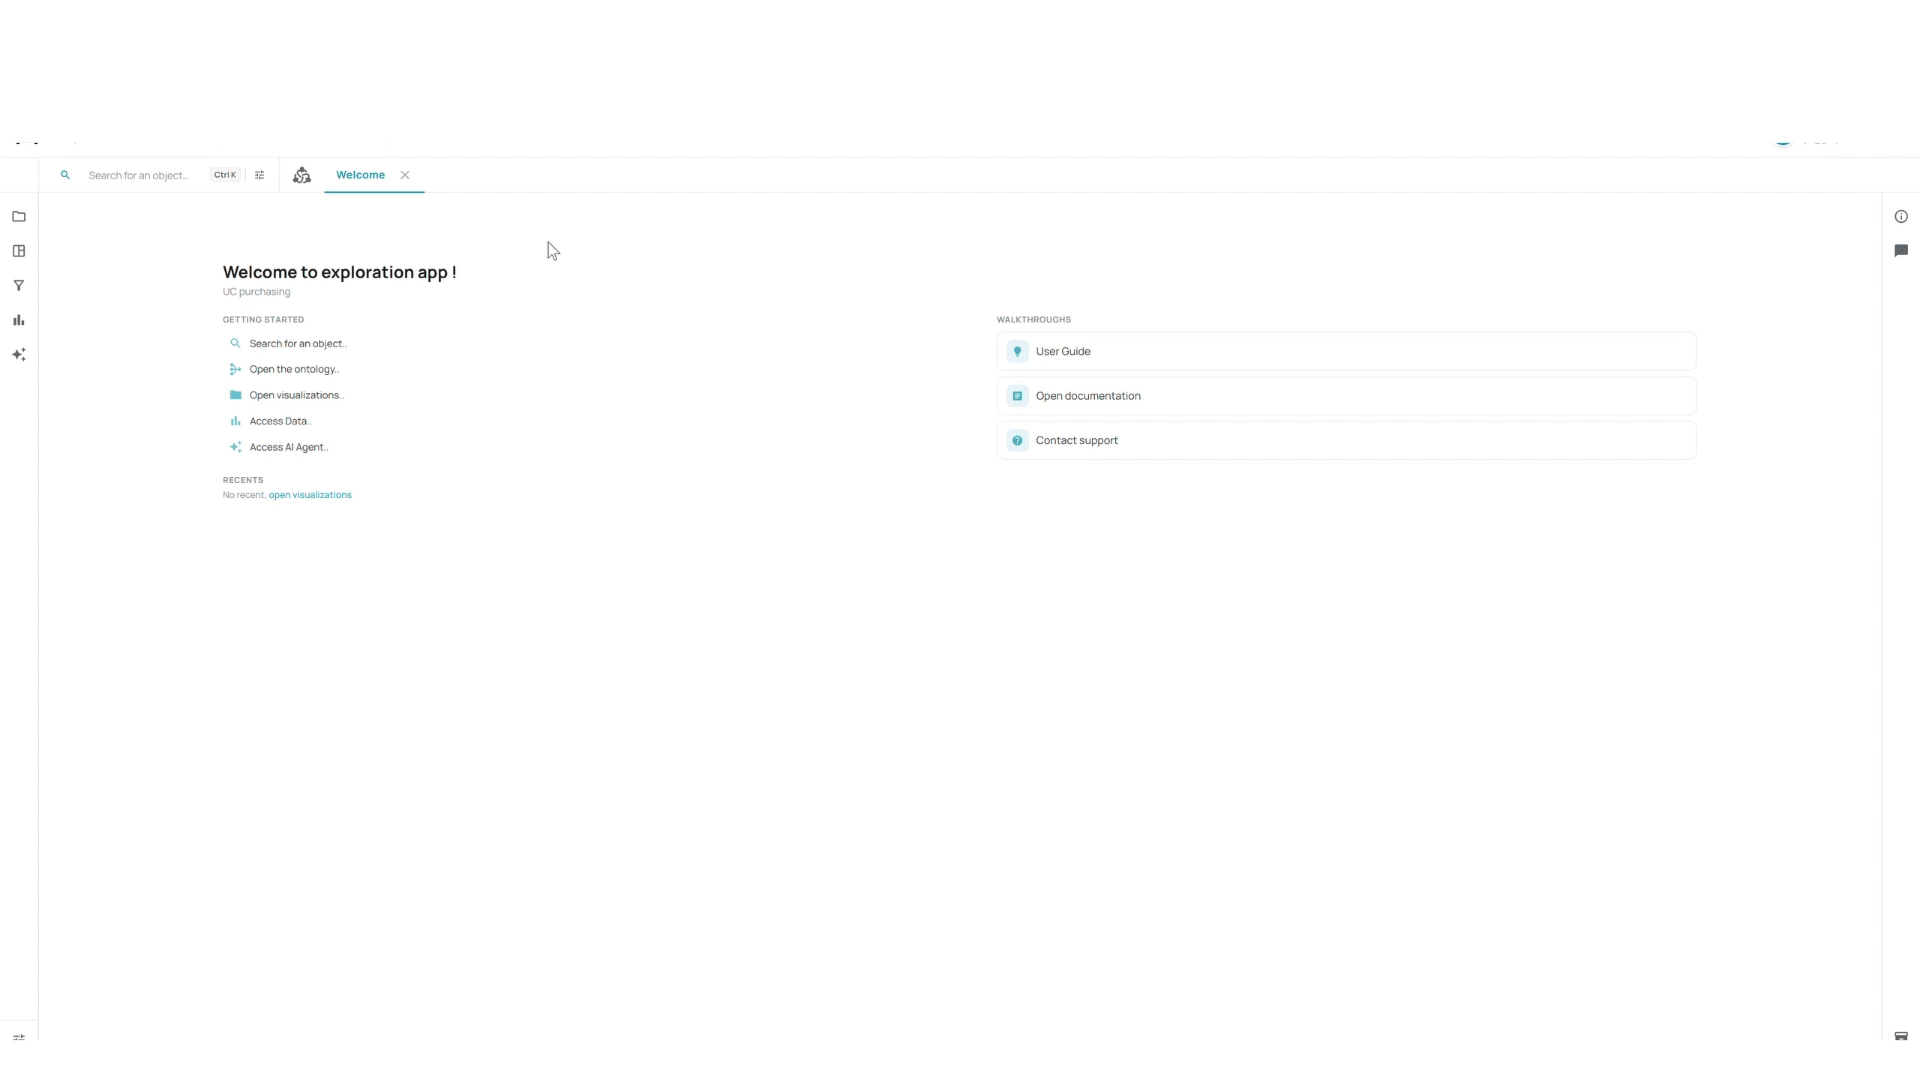Choose Access AI Agent link
The width and height of the screenshot is (1920, 1080).
pos(289,447)
